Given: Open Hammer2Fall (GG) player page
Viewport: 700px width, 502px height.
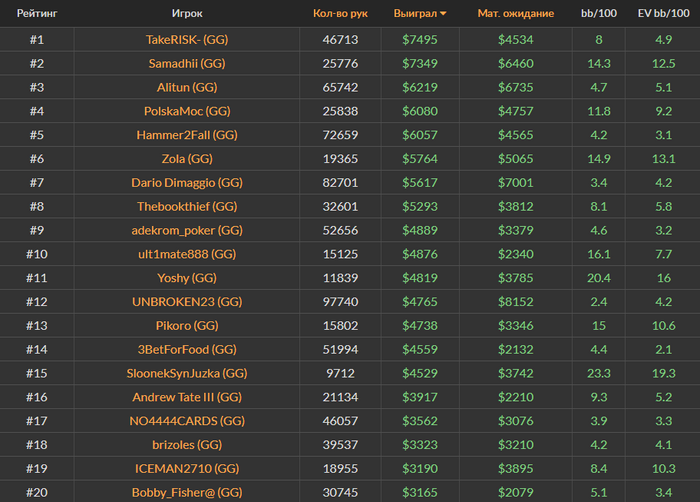Looking at the screenshot, I should click(187, 135).
